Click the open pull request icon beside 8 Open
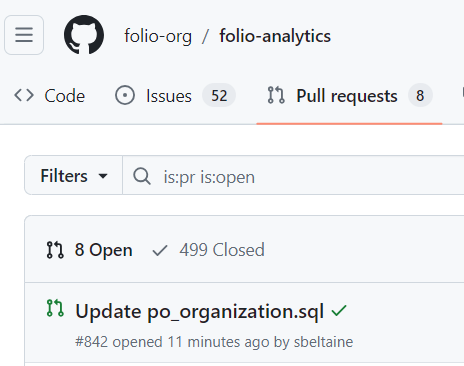Viewport: 464px width, 366px height. point(55,250)
